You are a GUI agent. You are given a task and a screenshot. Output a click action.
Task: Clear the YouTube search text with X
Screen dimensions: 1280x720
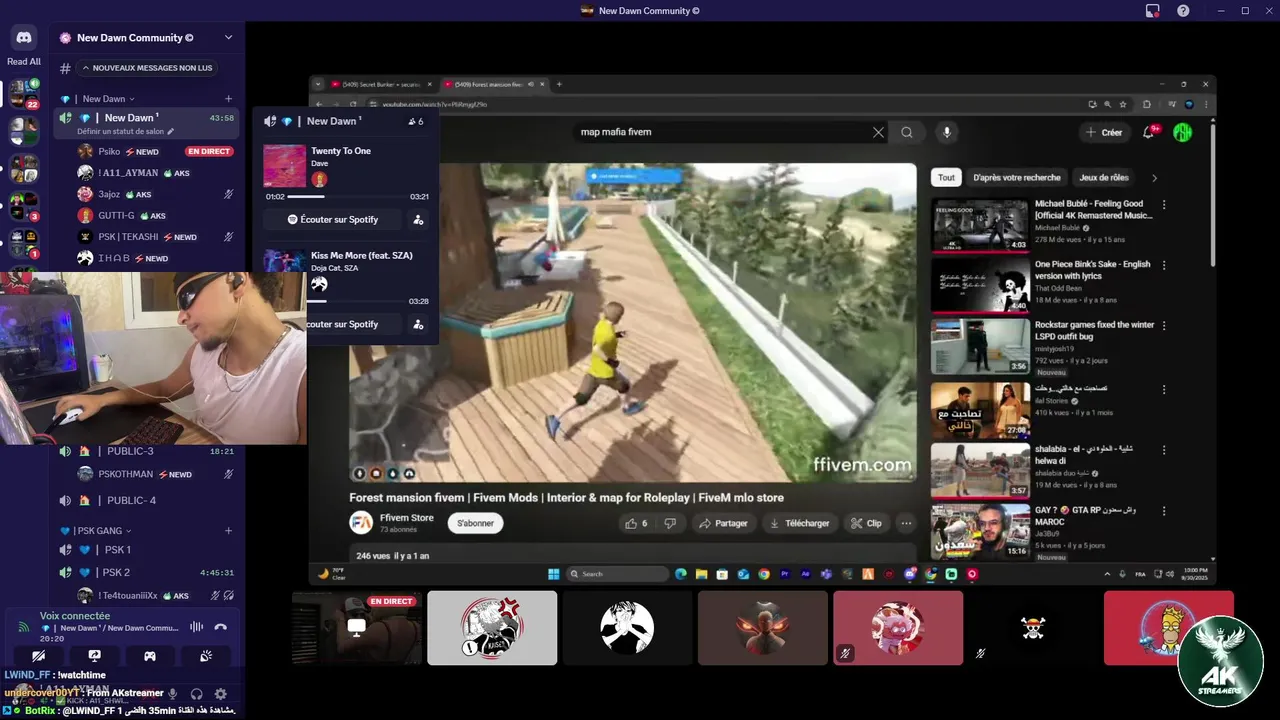point(878,132)
